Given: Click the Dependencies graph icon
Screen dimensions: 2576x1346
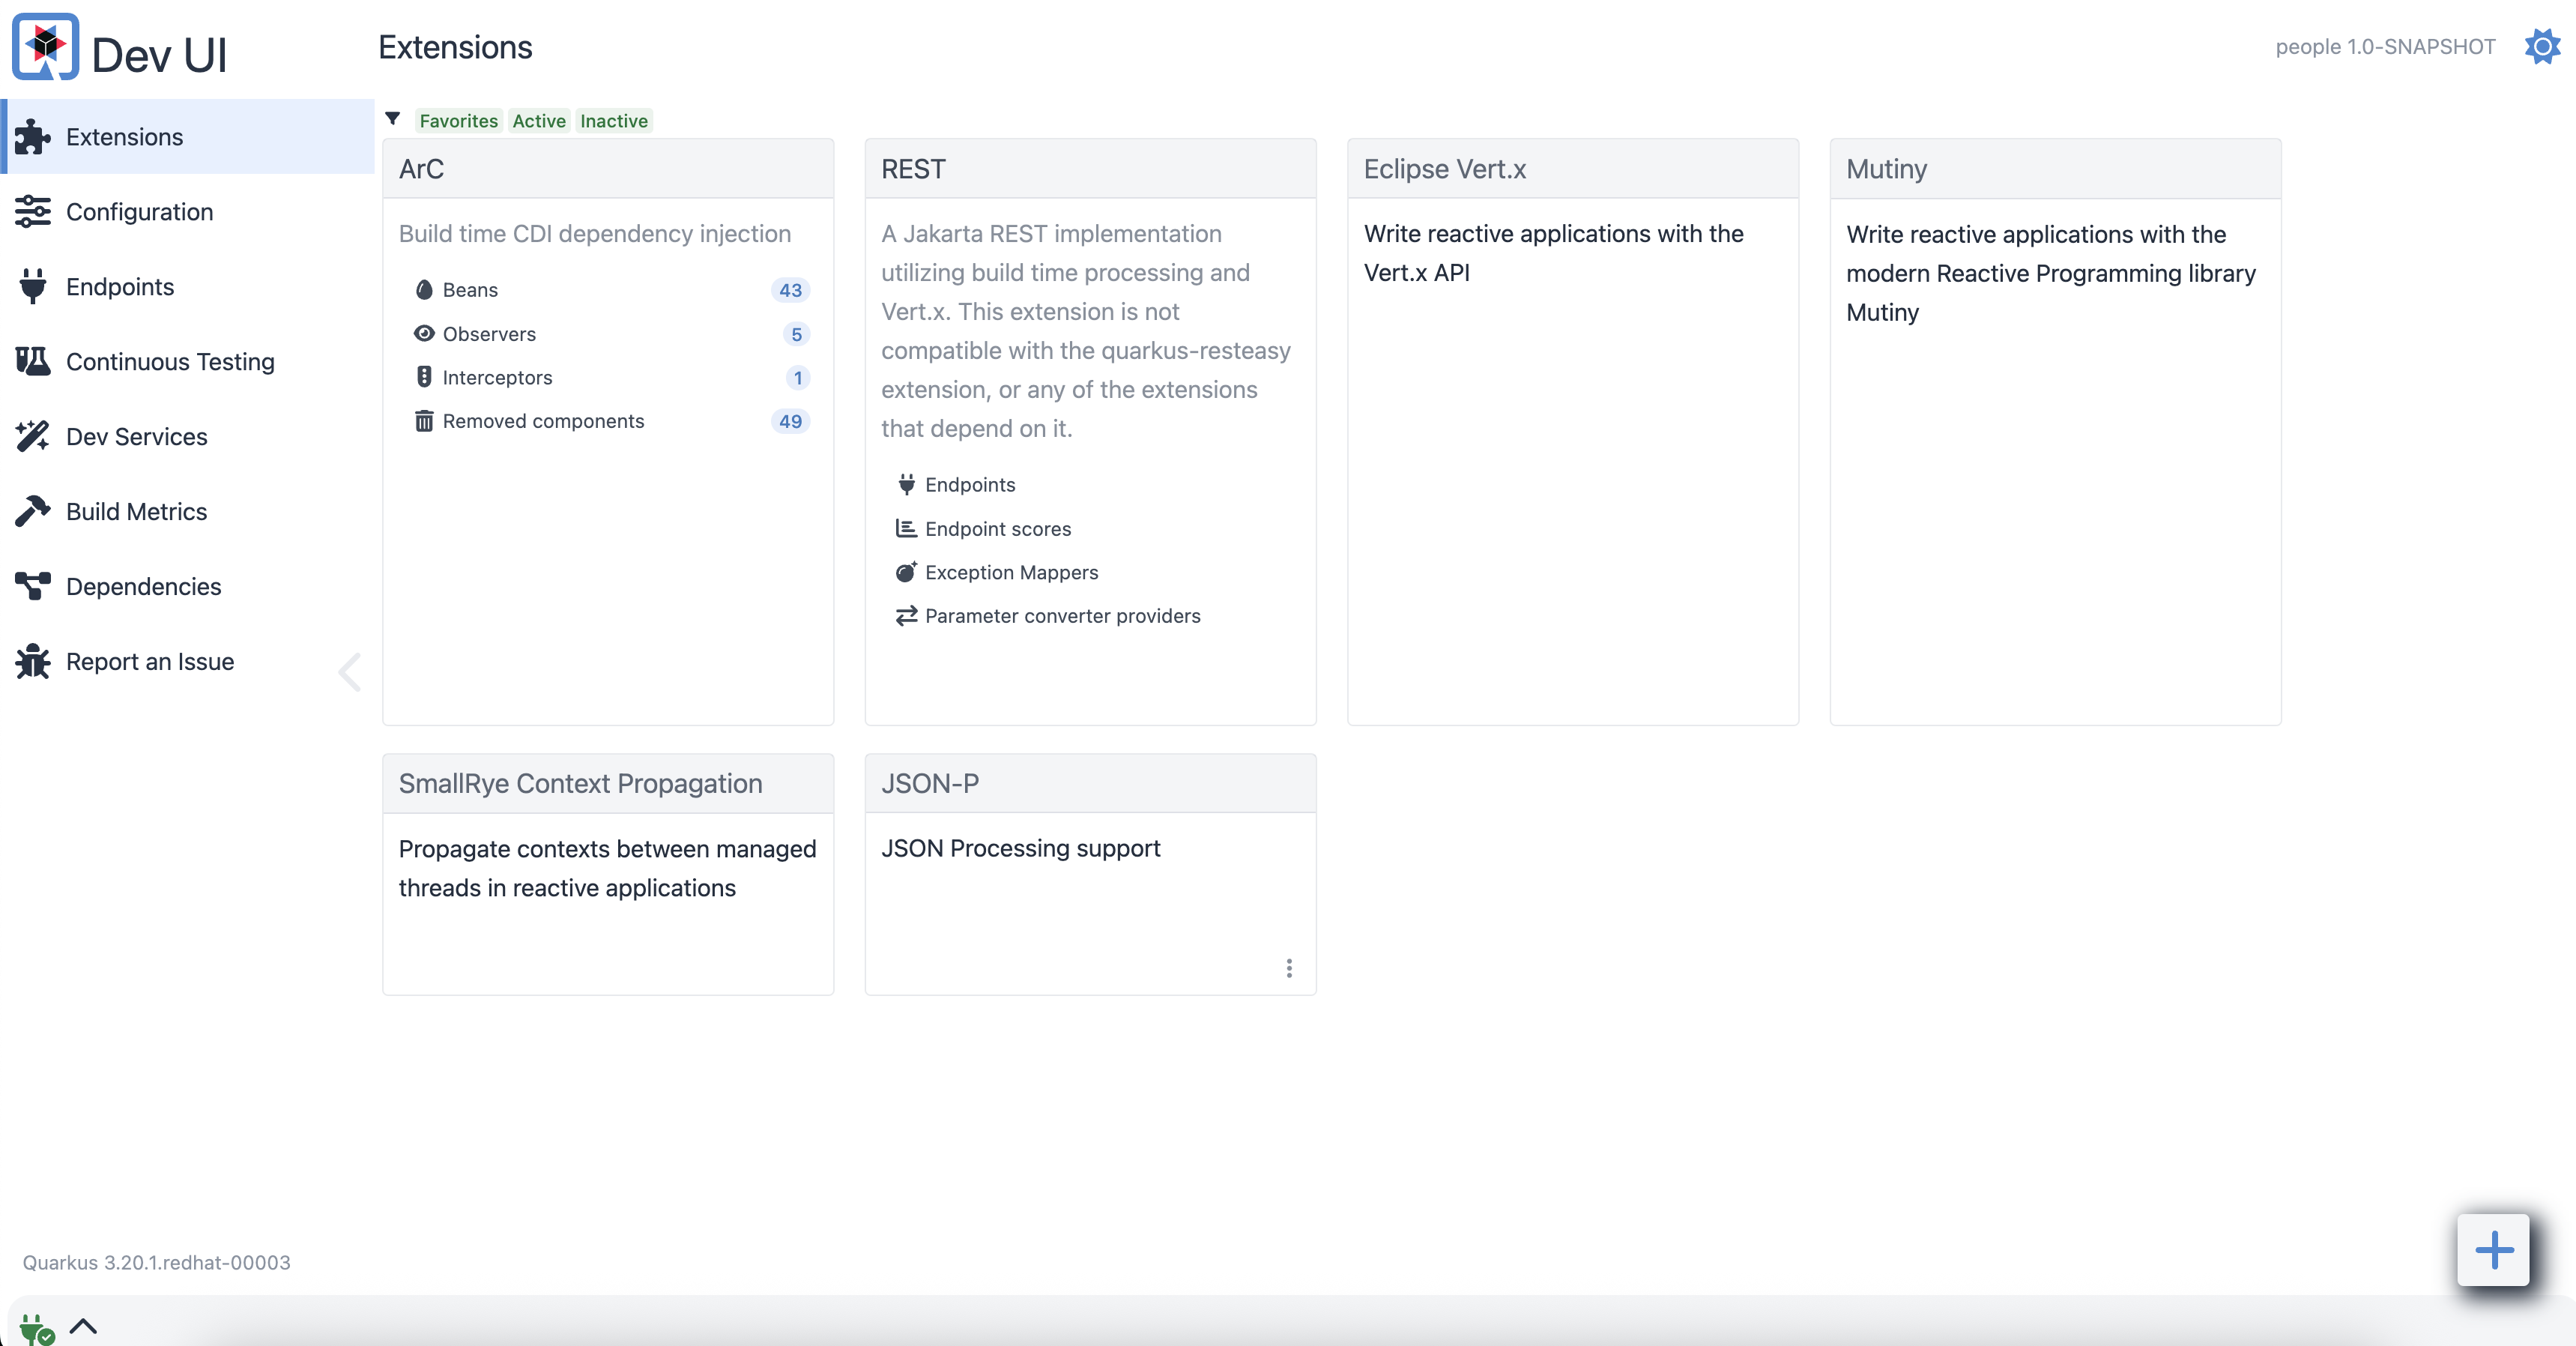Looking at the screenshot, I should [x=32, y=586].
